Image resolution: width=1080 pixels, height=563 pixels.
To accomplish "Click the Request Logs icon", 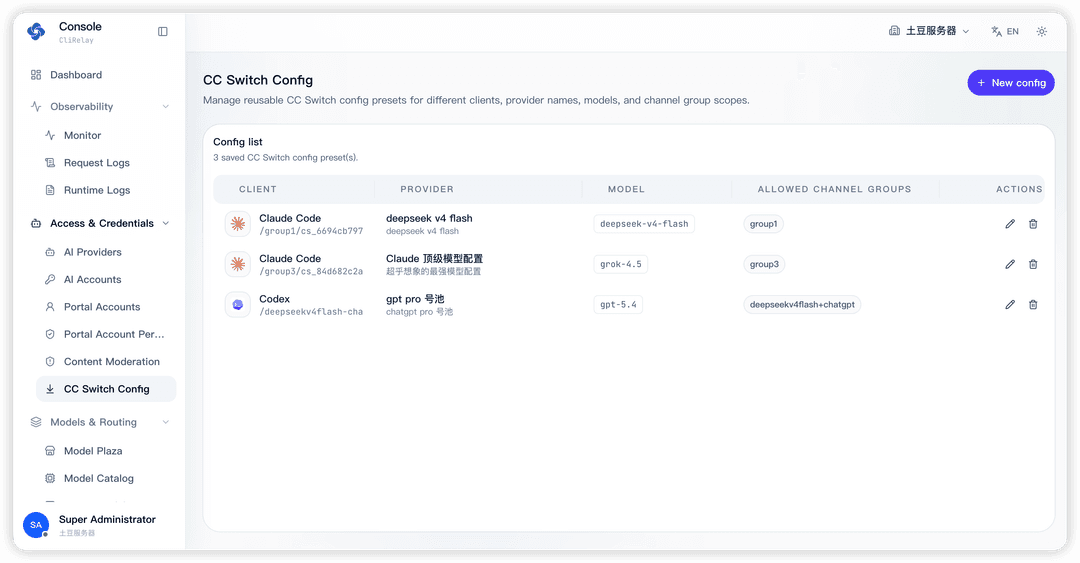I will 50,163.
